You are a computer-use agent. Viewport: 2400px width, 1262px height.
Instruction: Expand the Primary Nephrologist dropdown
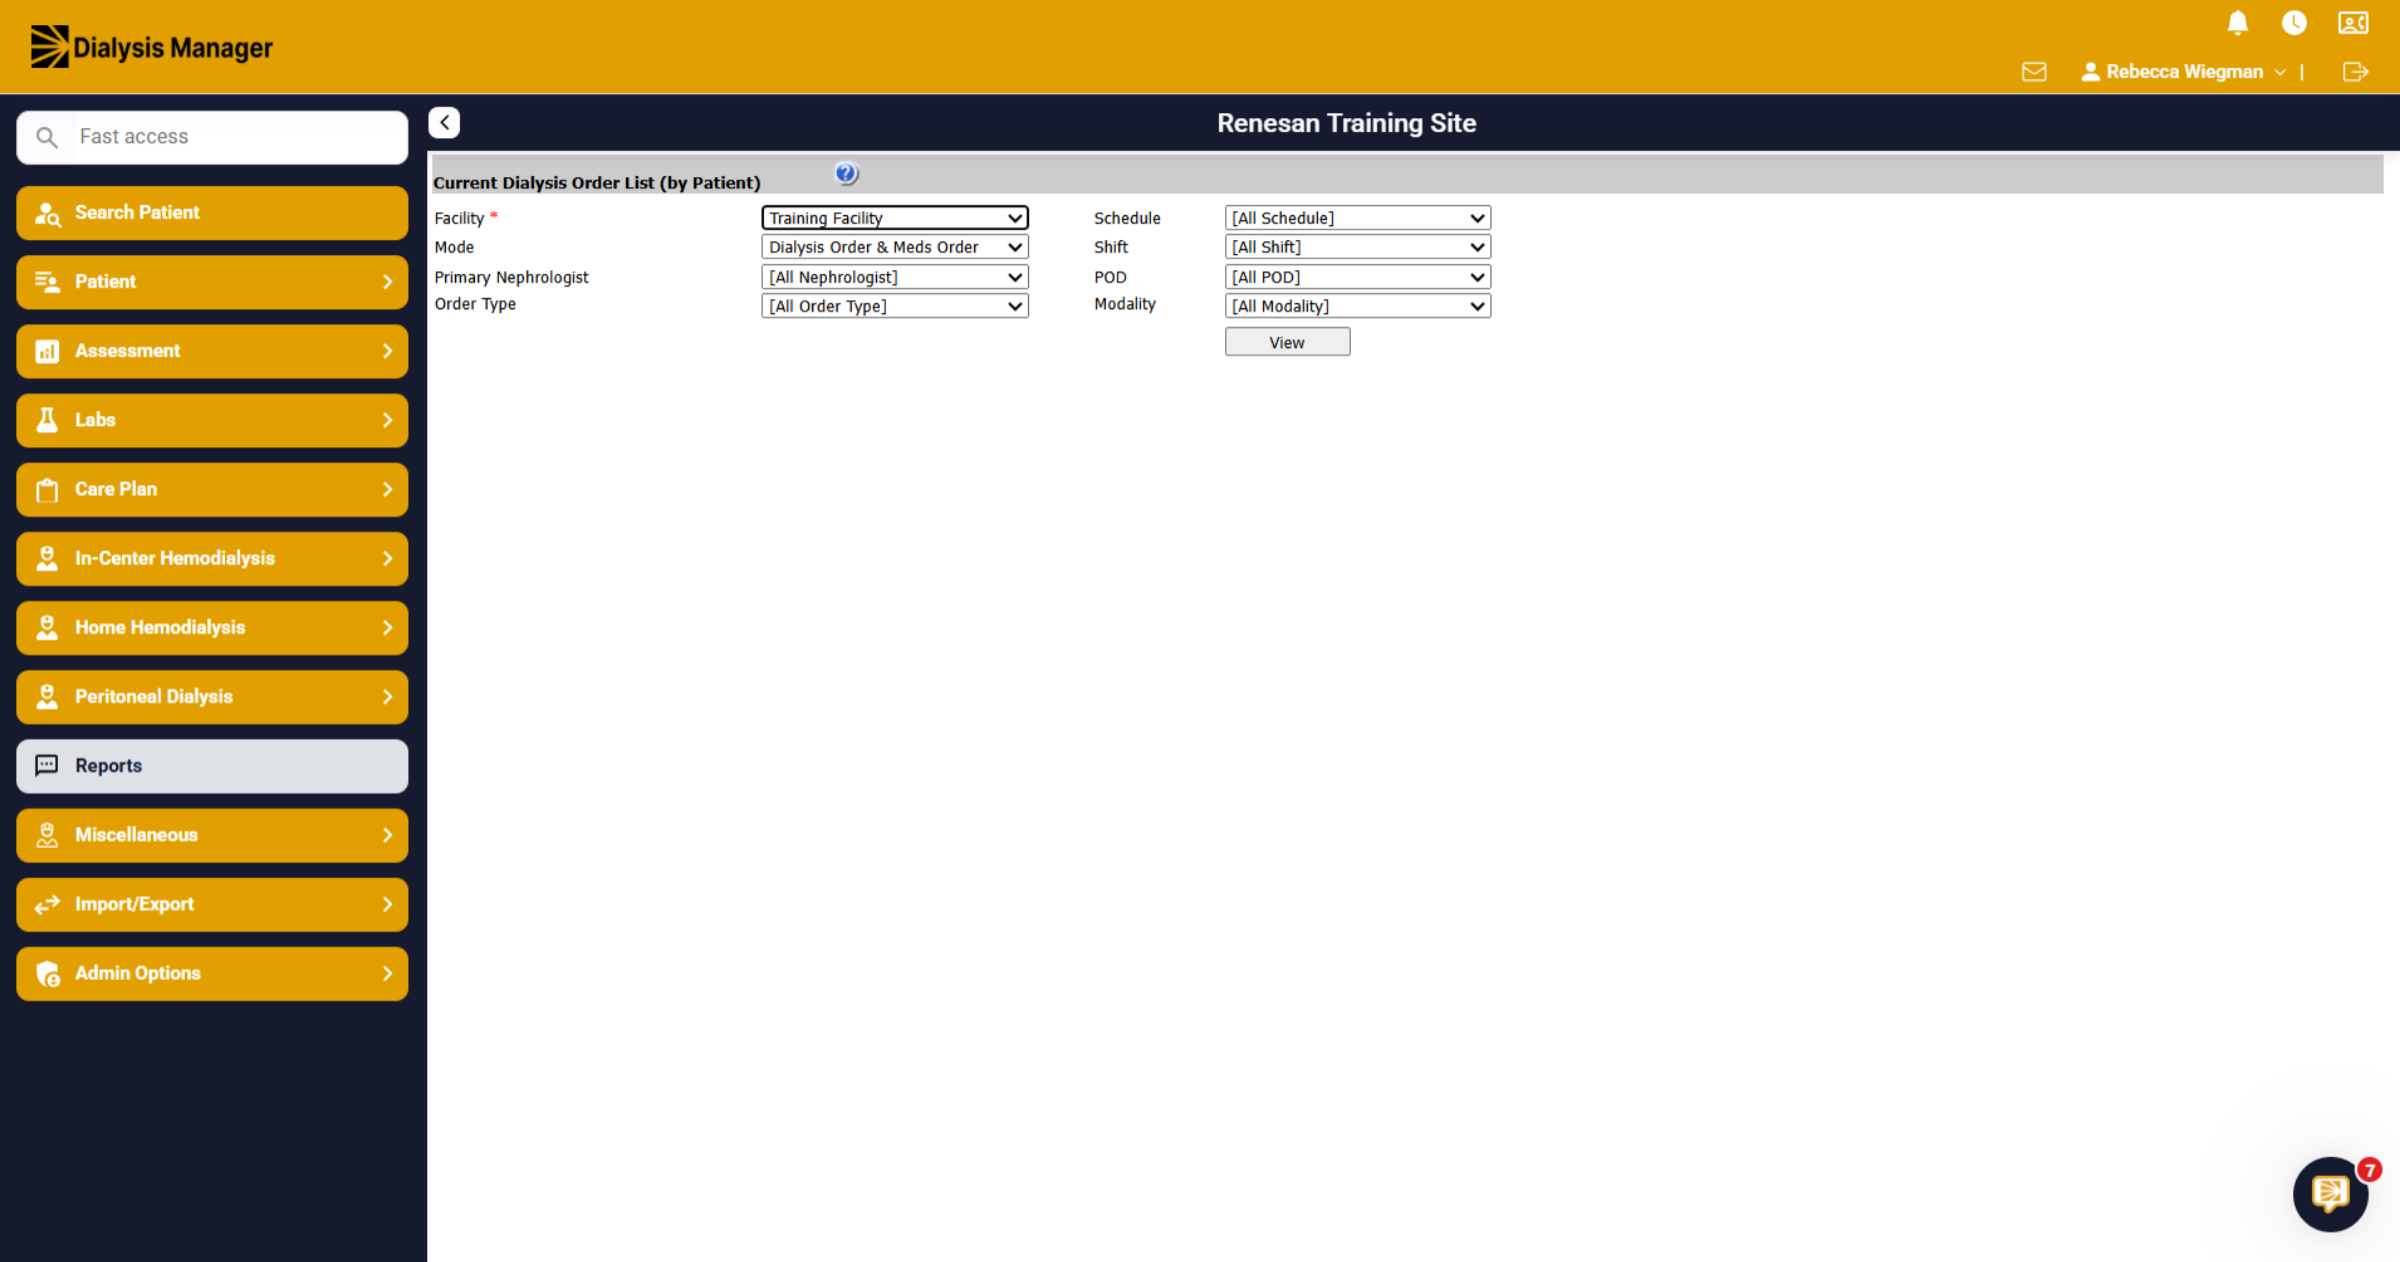895,277
